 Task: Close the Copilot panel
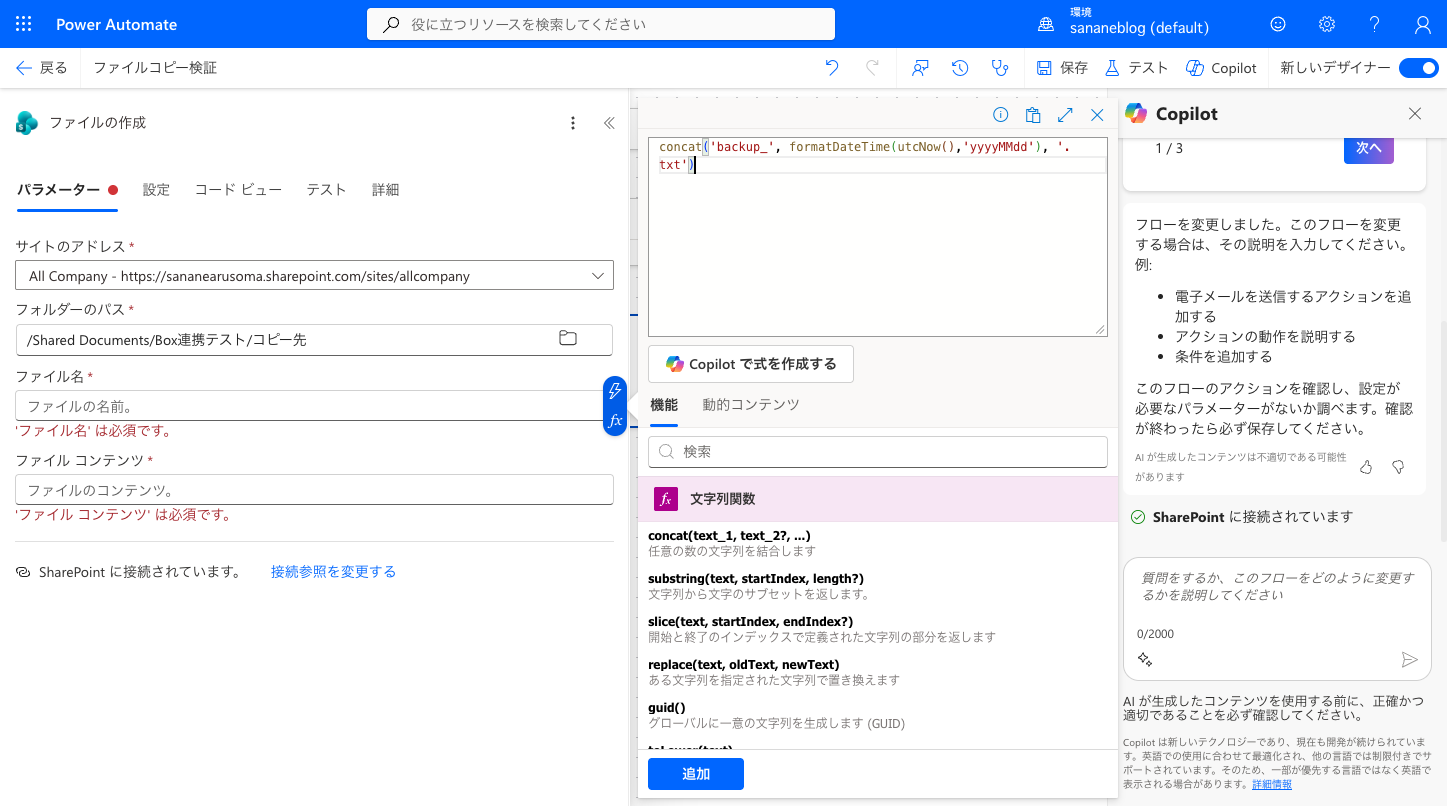pos(1415,114)
